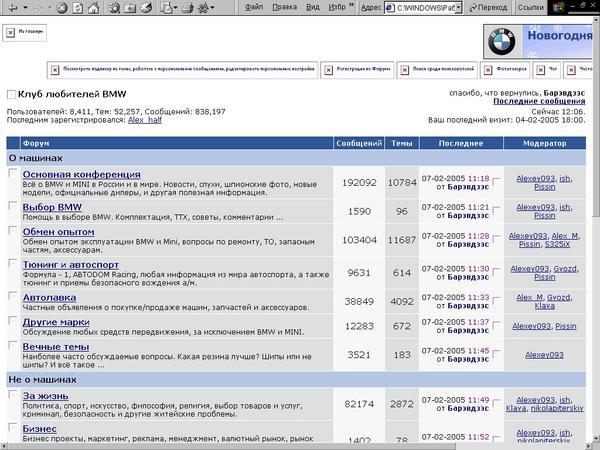The height and width of the screenshot is (450, 600).
Task: Click status icon left of Автолавка
Action: (13, 296)
